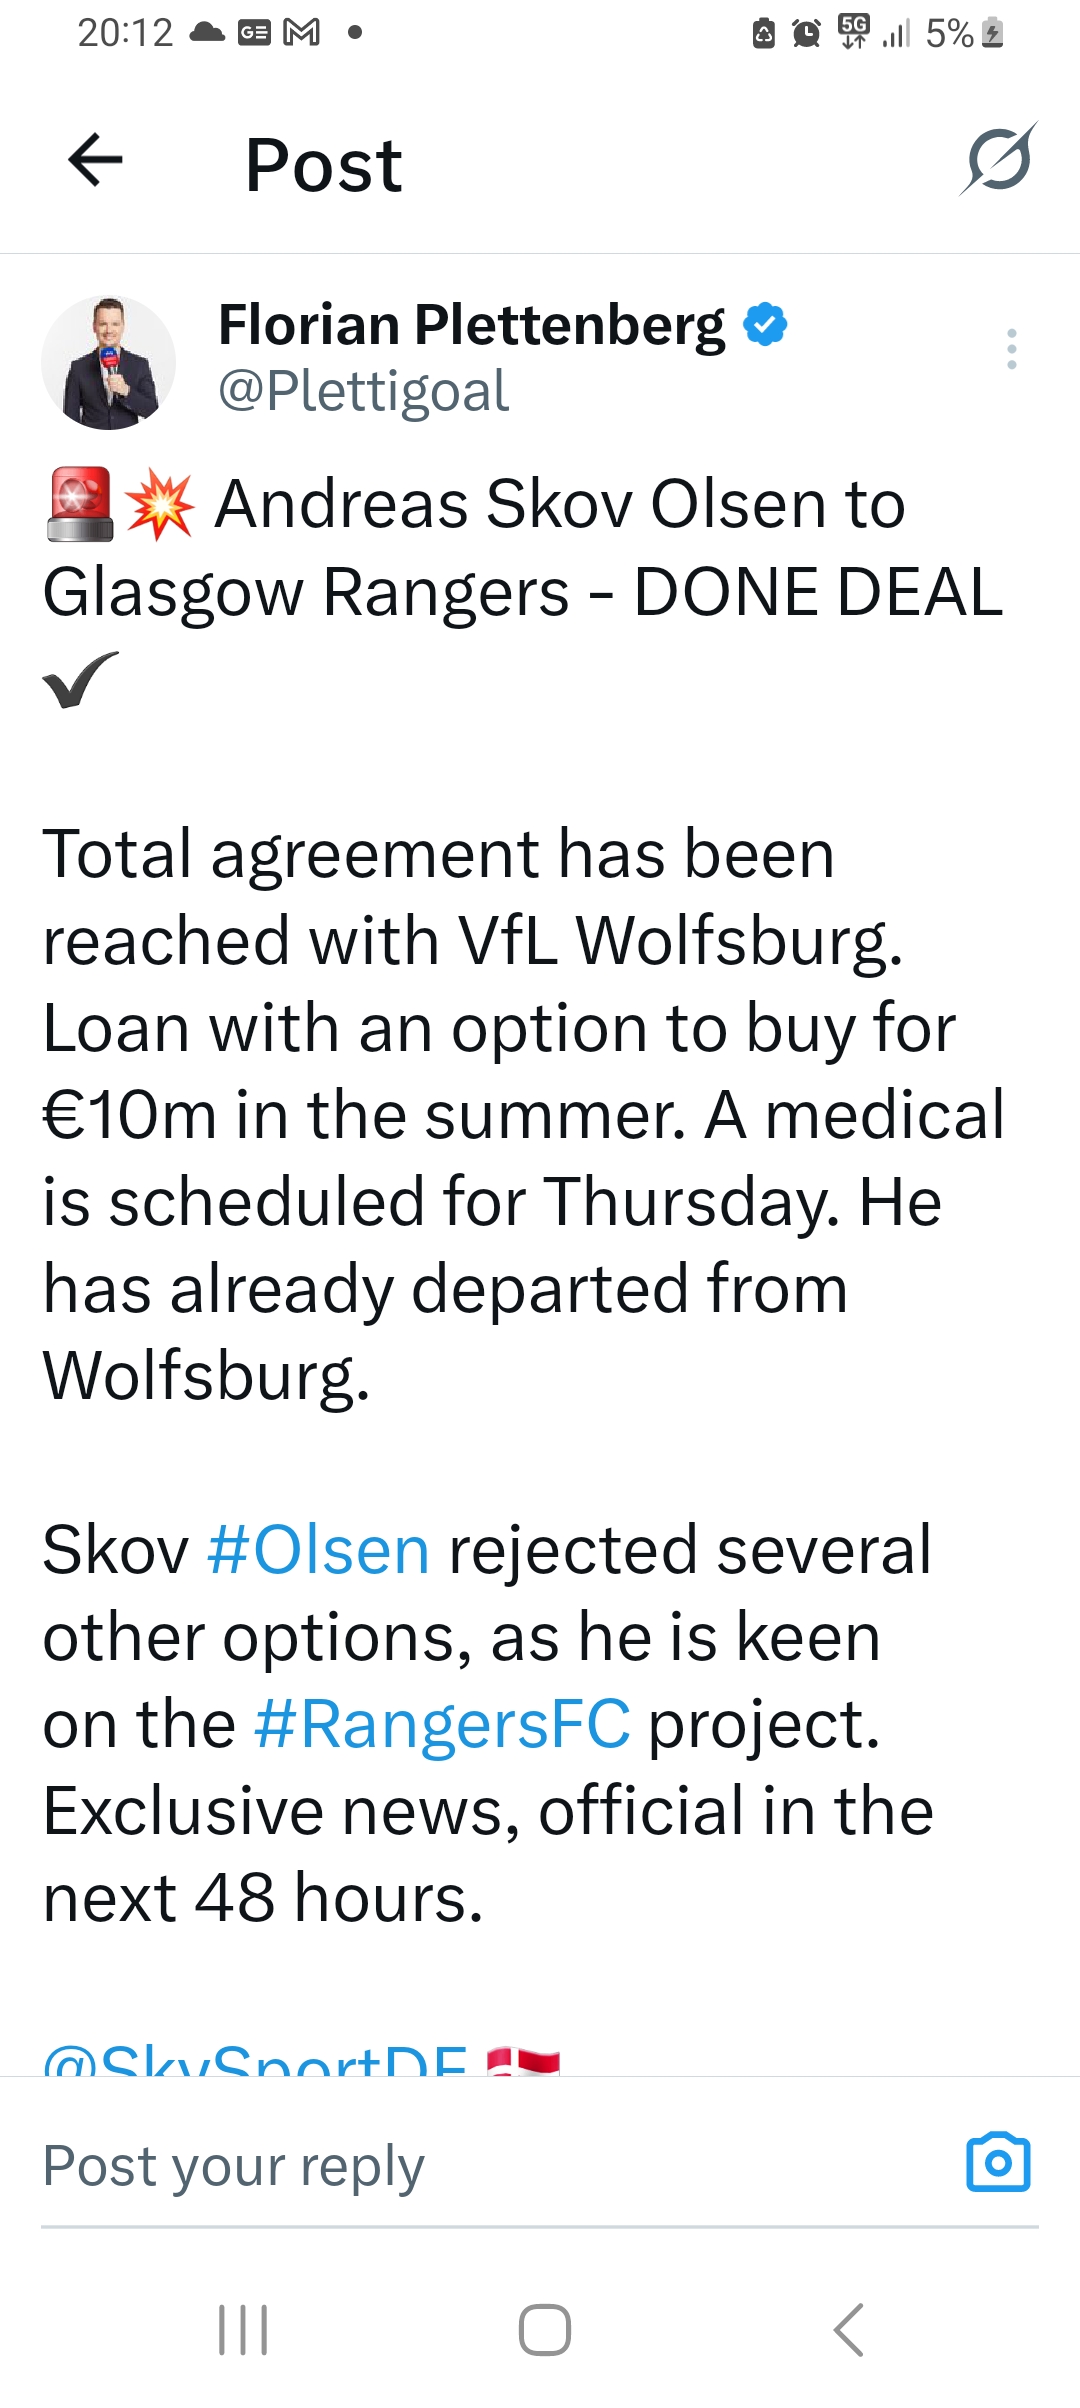Tap the camera icon in reply bar
Image resolution: width=1080 pixels, height=2408 pixels.
(x=998, y=2164)
